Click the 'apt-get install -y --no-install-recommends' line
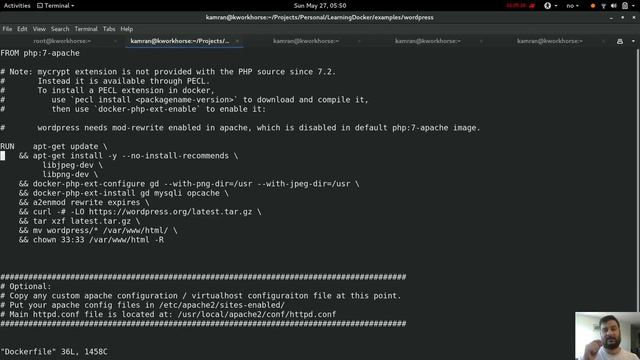Screen dimensions: 640x360 pos(128,156)
